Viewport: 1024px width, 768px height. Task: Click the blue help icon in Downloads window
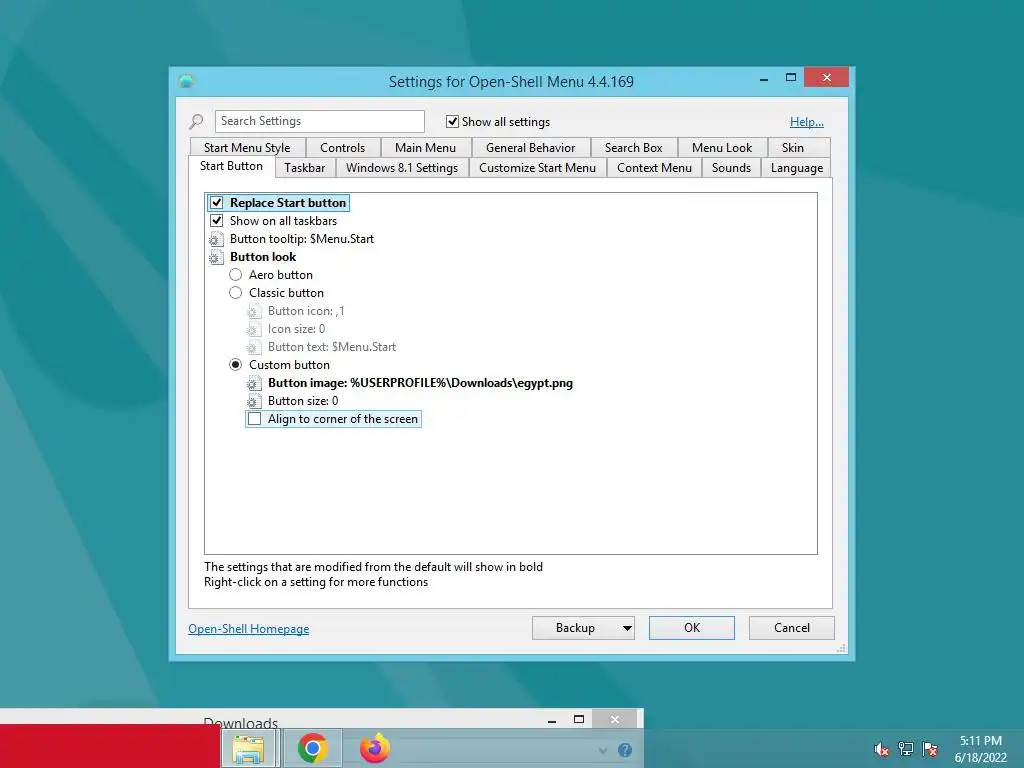pos(625,750)
